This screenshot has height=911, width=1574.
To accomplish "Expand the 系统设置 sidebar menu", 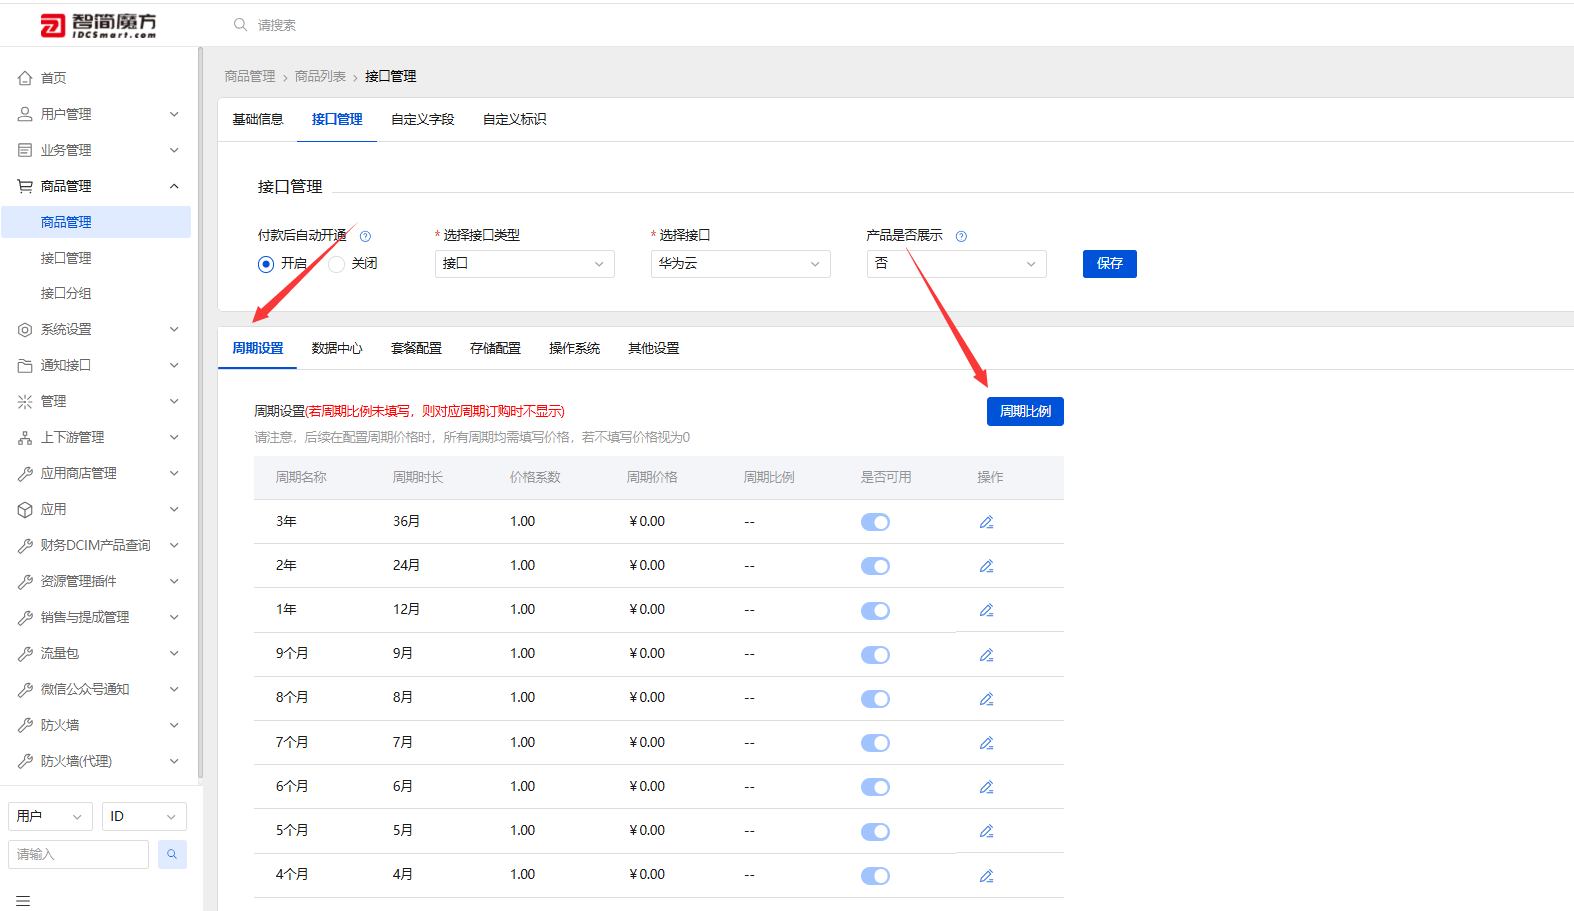I will point(174,330).
